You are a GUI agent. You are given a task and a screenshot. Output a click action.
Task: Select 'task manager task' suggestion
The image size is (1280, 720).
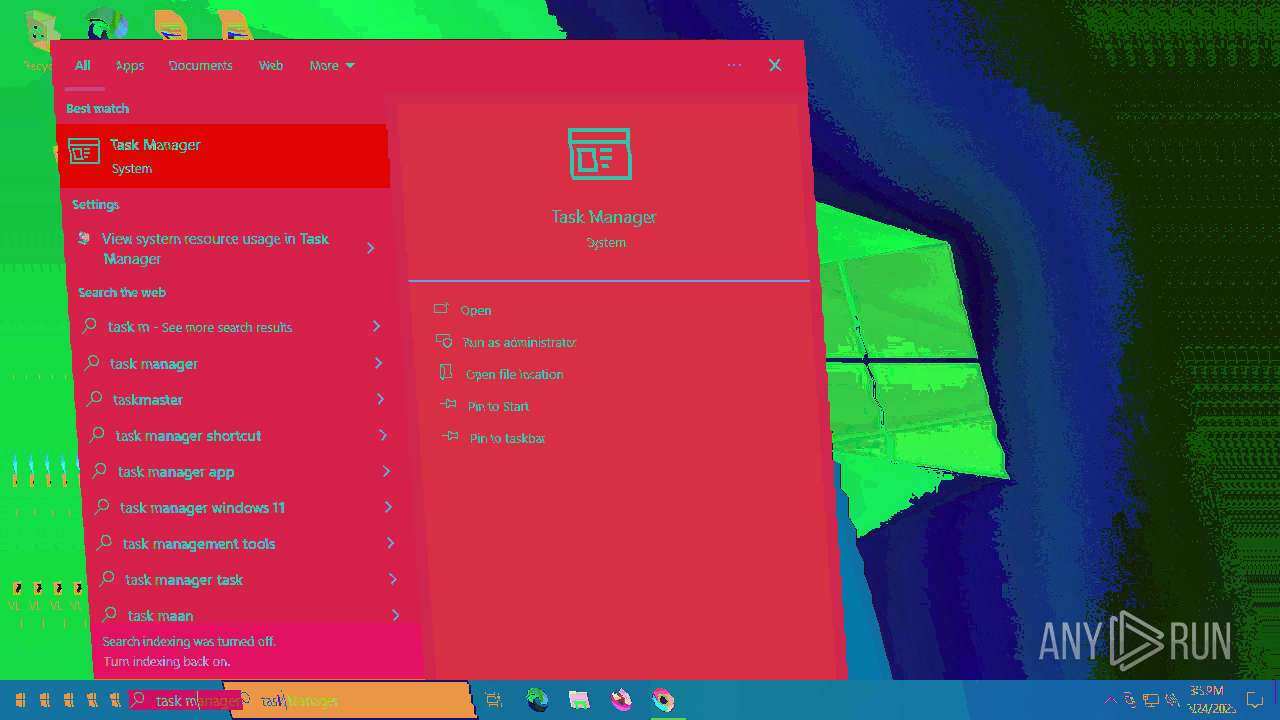184,580
